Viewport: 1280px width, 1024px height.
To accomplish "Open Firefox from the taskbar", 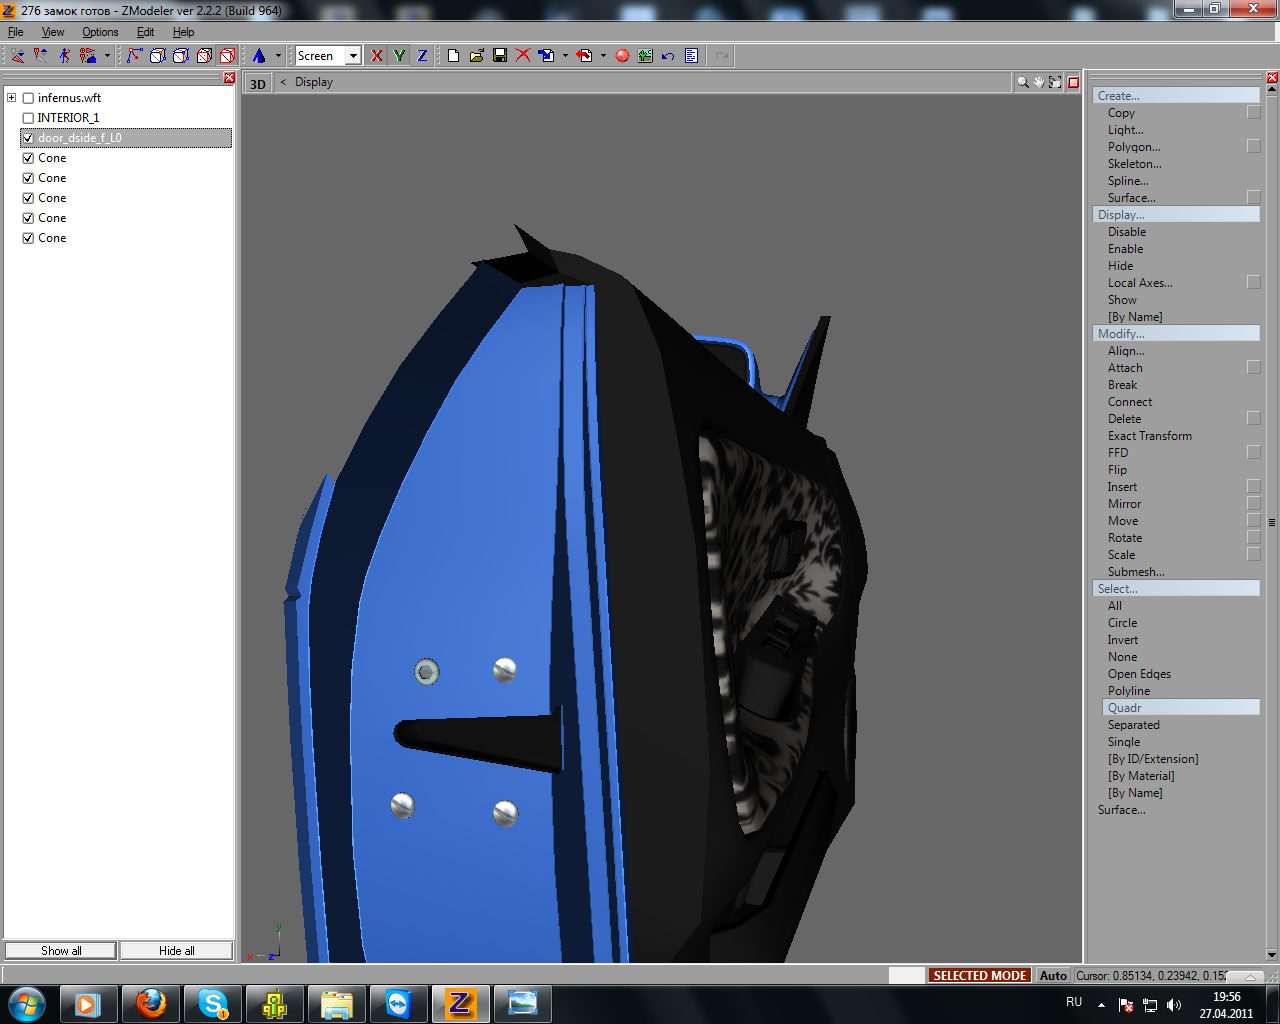I will [151, 1003].
